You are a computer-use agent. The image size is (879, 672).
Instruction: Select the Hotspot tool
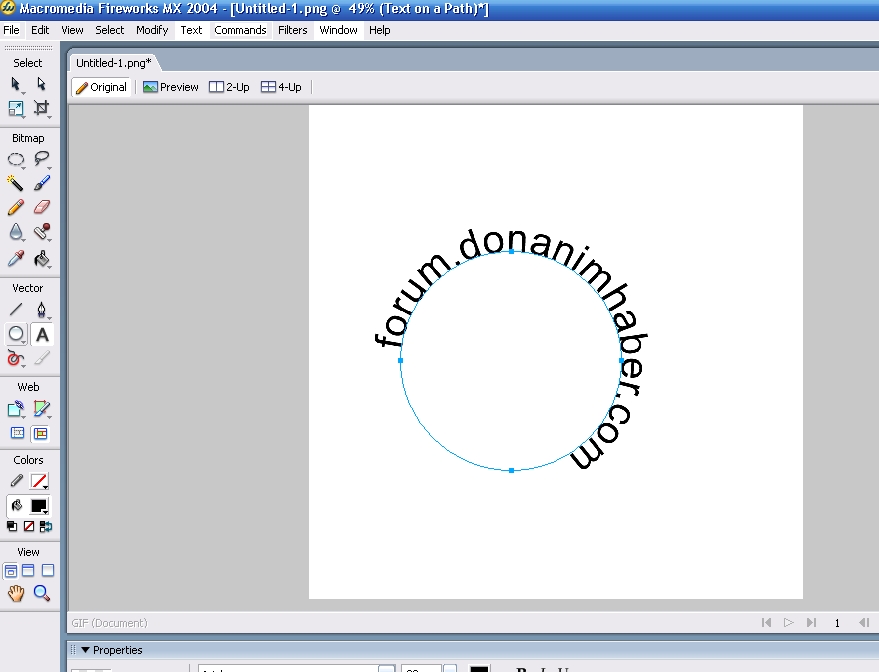tap(16, 409)
